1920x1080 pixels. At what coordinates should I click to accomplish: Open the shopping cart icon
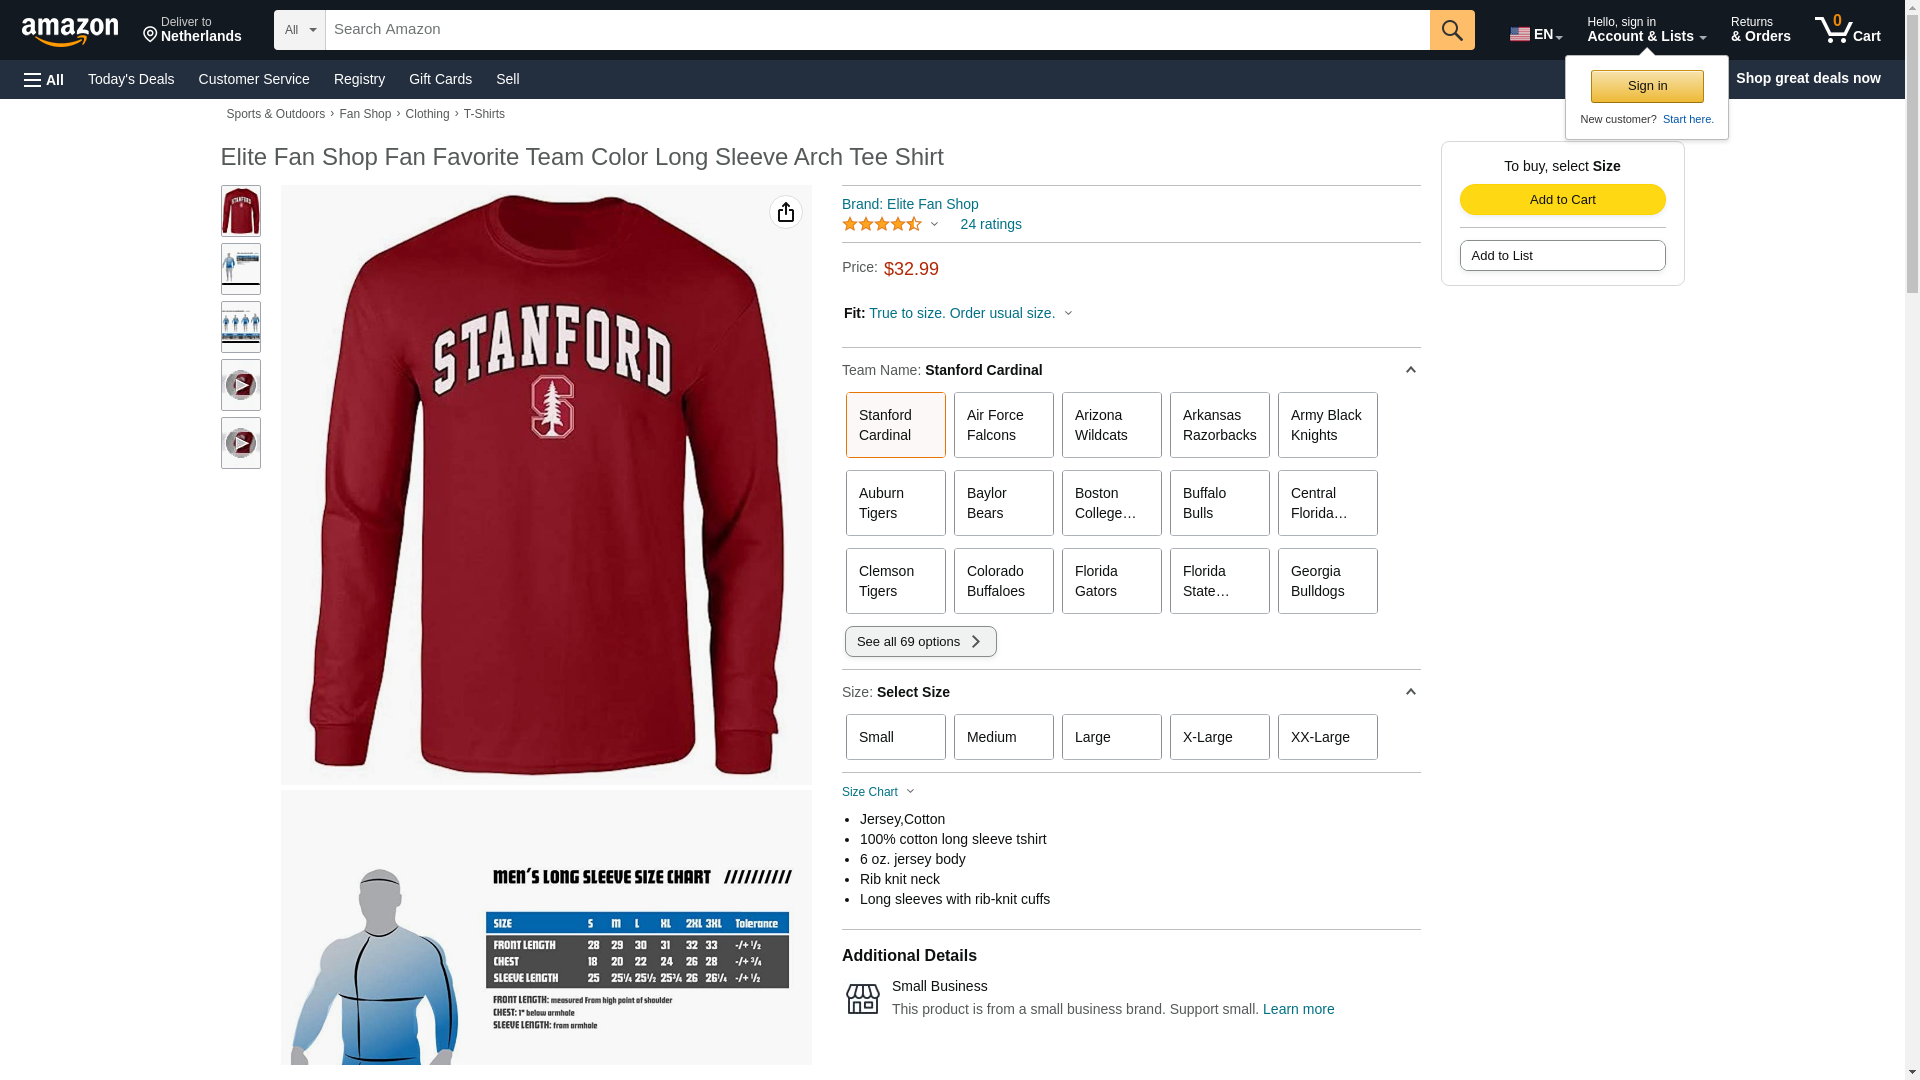point(1847,30)
